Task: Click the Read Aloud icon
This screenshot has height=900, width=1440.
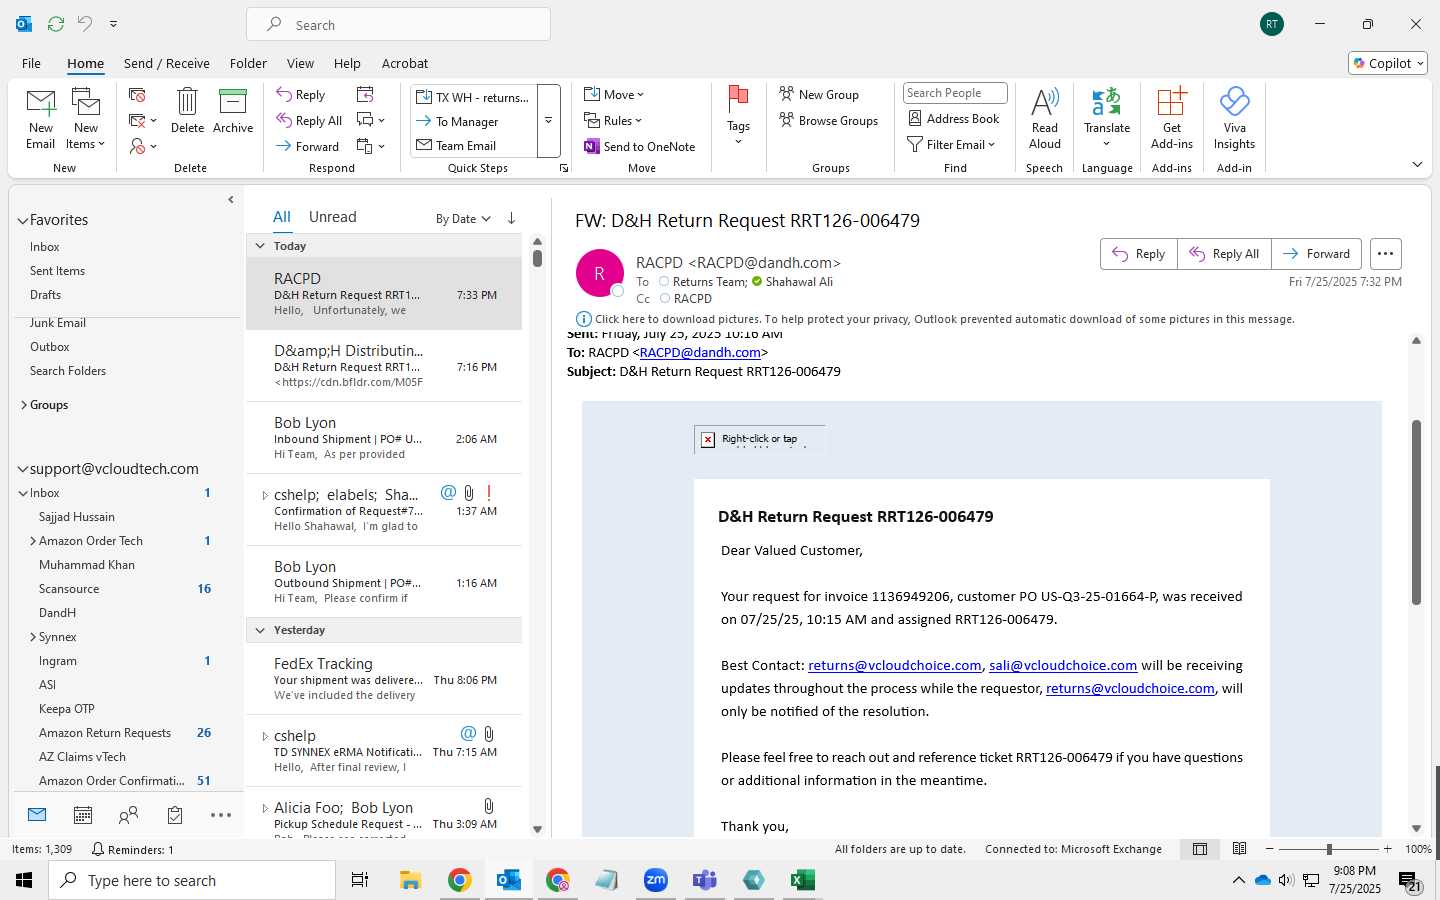Action: (1044, 118)
